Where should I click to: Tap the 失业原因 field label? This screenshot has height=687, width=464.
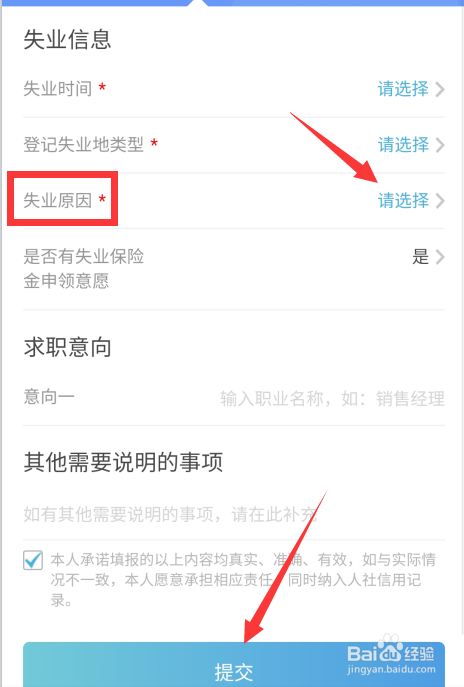[x=57, y=201]
